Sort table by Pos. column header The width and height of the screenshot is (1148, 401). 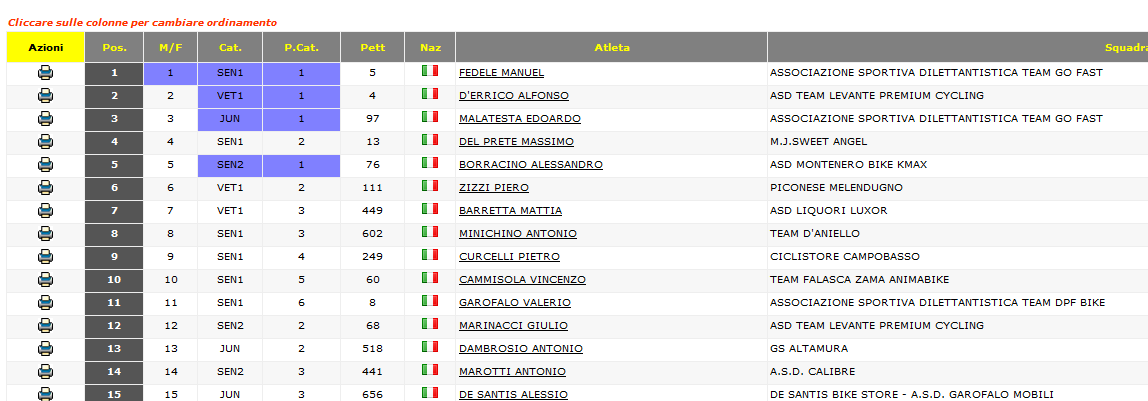click(x=114, y=48)
